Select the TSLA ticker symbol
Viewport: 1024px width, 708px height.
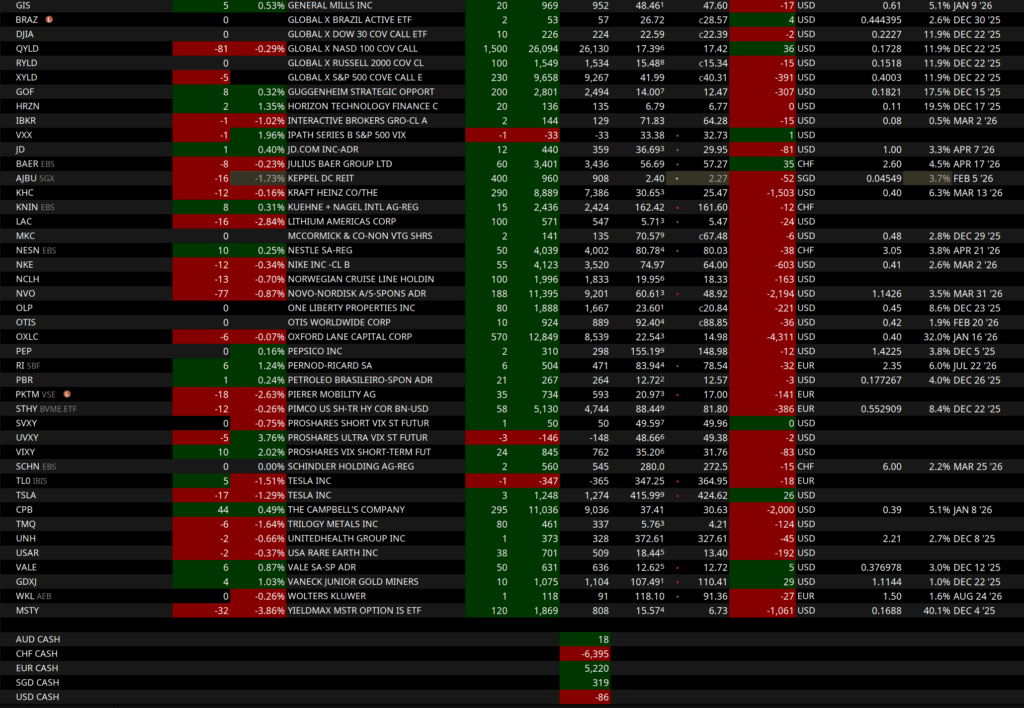[26, 495]
